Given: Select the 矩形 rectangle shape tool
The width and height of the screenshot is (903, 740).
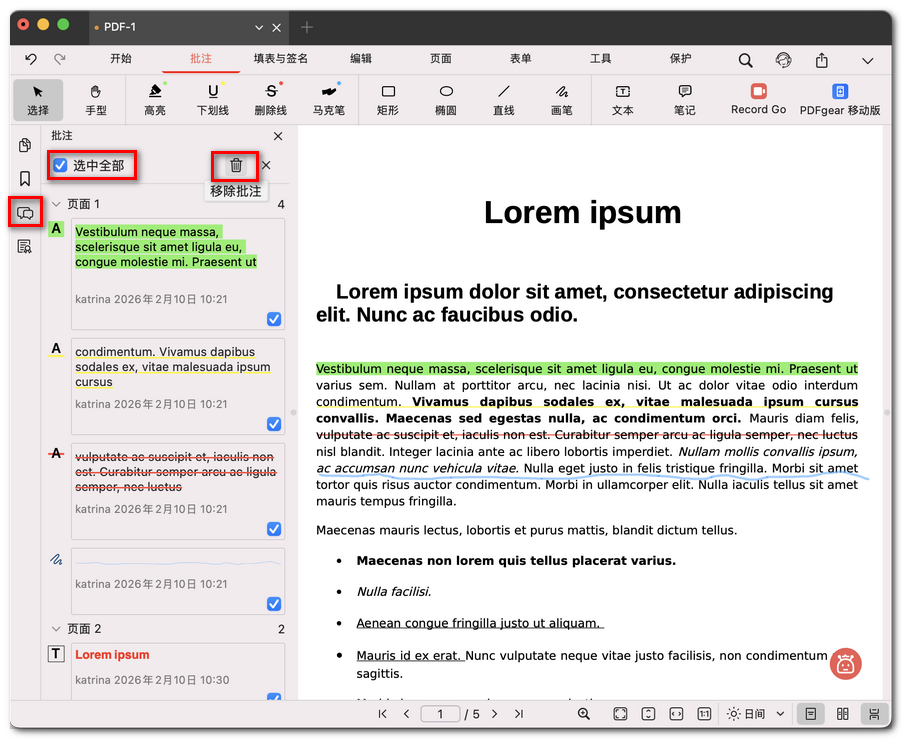Looking at the screenshot, I should point(388,100).
